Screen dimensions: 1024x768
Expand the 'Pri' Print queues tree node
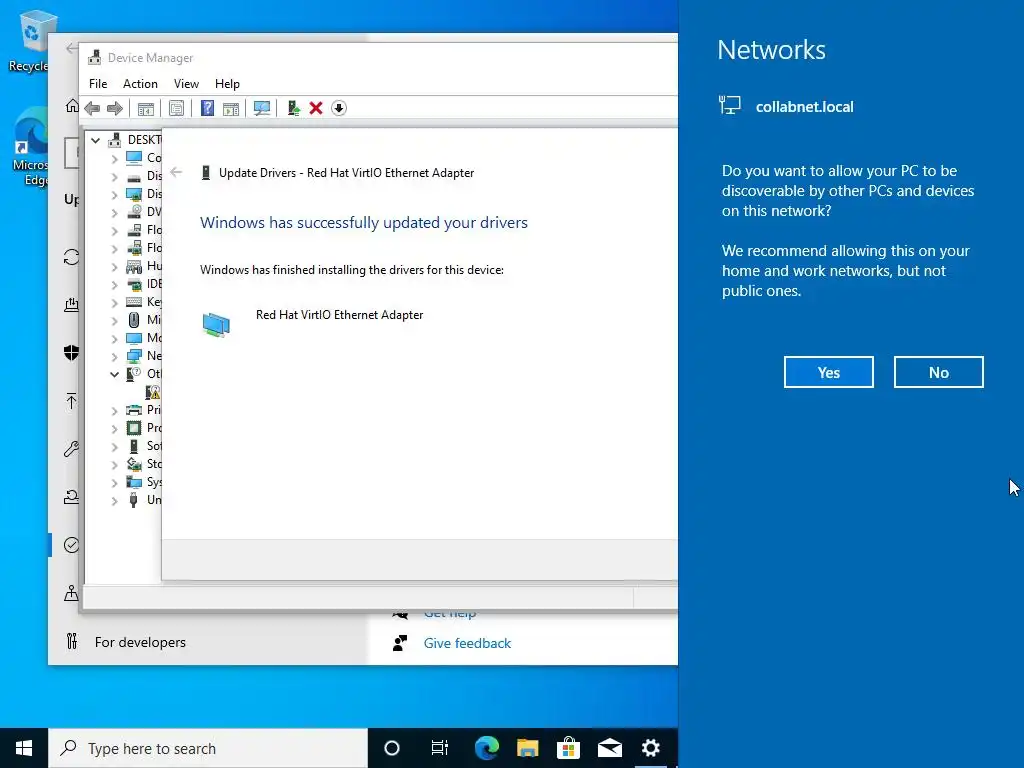[114, 410]
